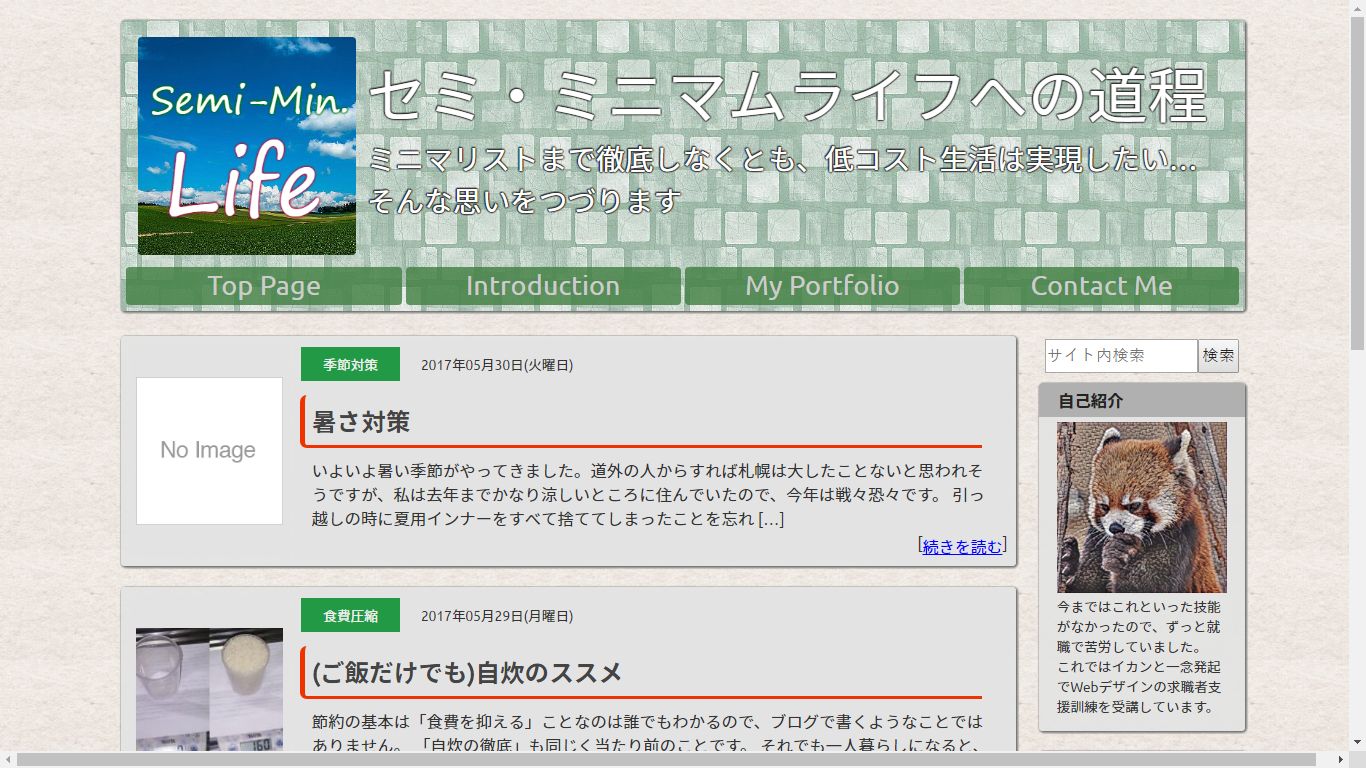Click the セミ・ミニマムライフへの道程 site title
The image size is (1366, 768).
pos(788,96)
